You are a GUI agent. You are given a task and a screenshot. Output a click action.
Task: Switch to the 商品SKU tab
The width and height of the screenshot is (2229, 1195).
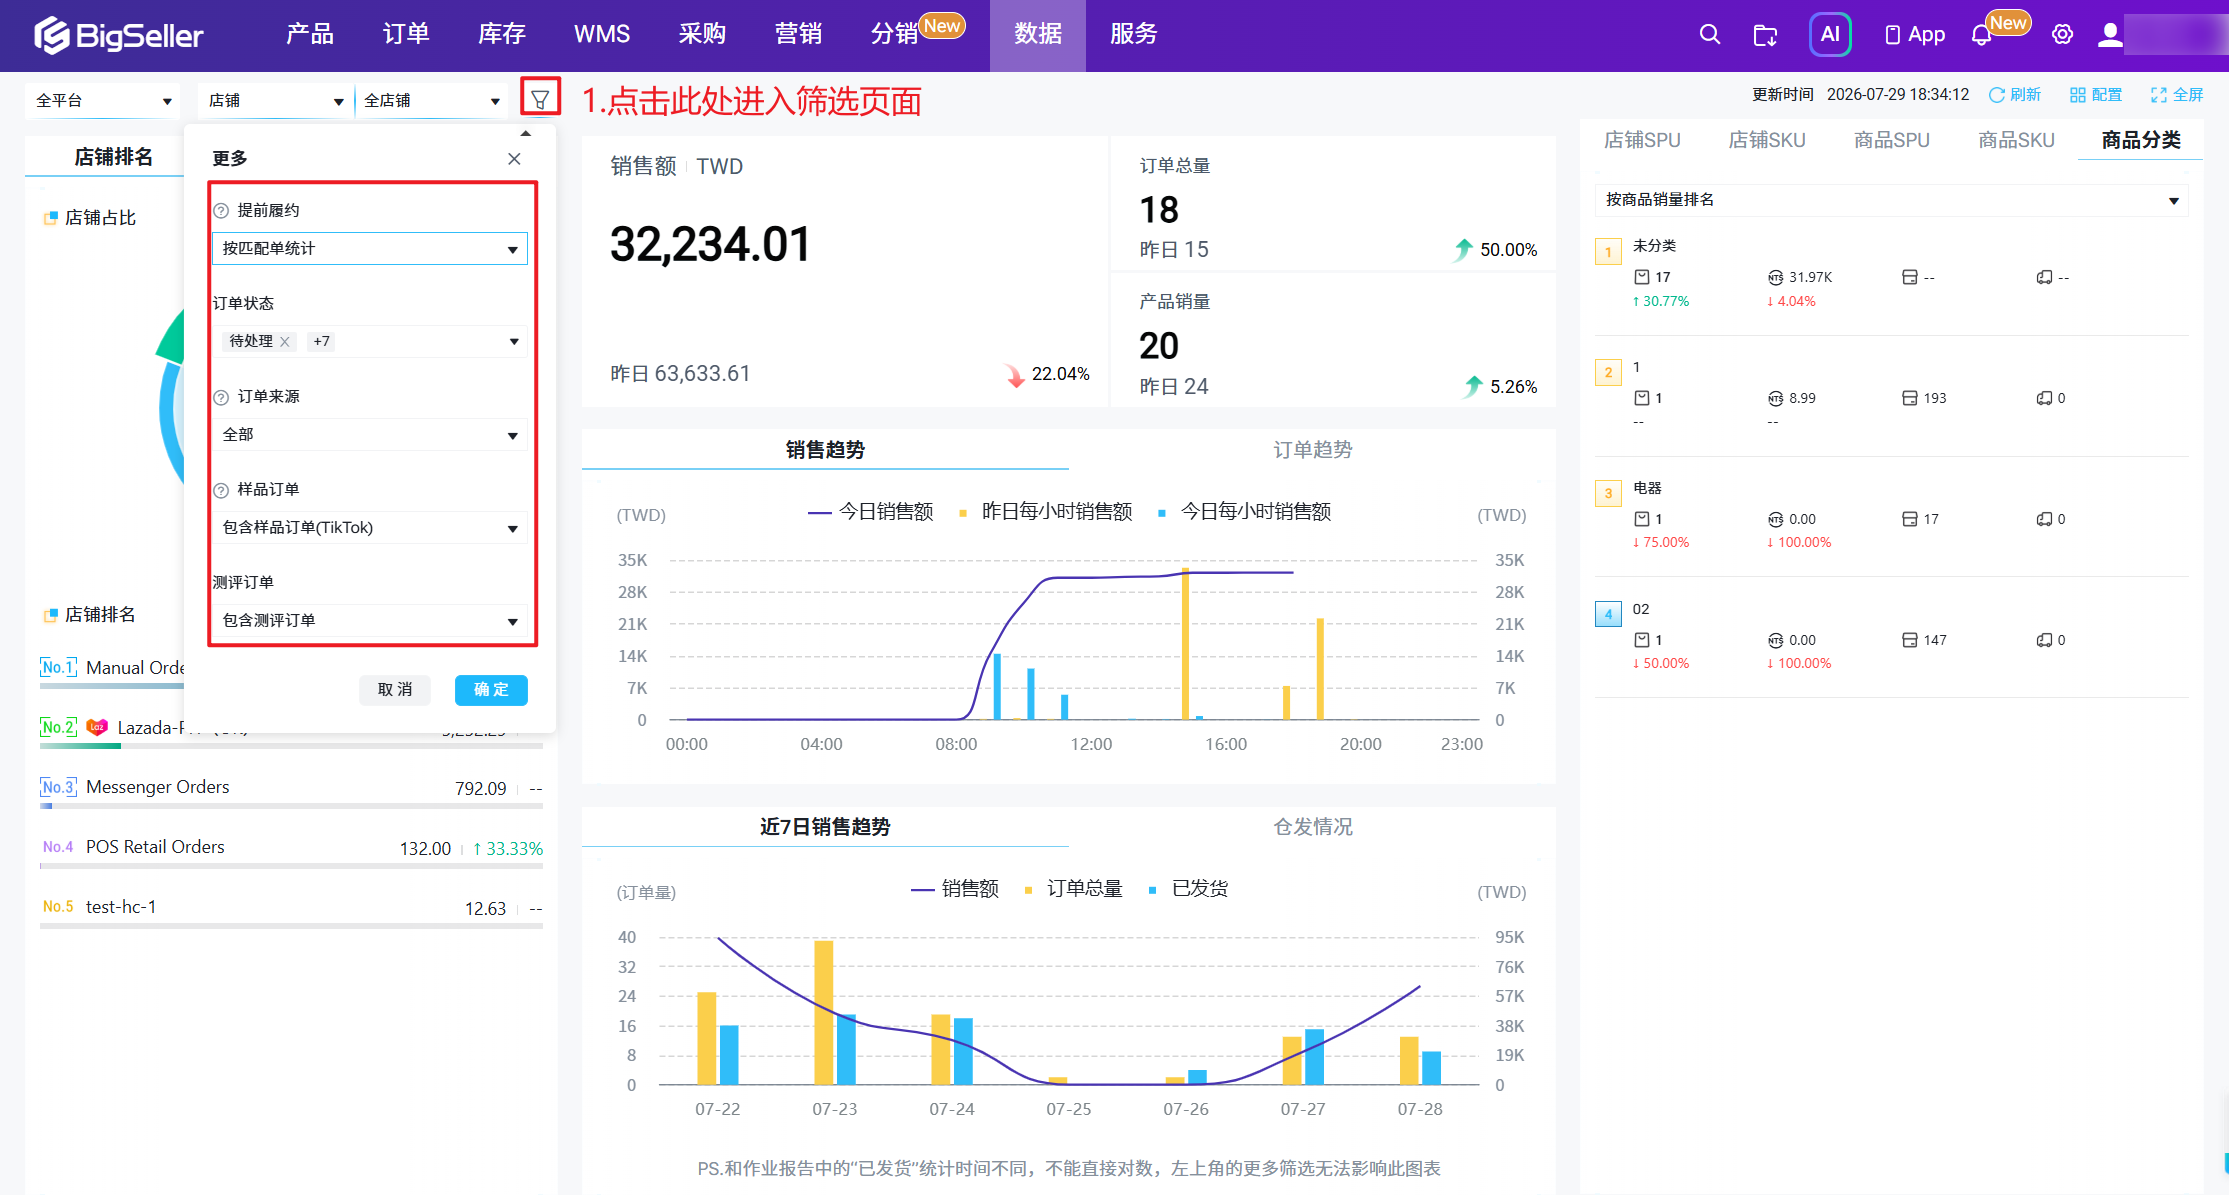tap(2016, 140)
